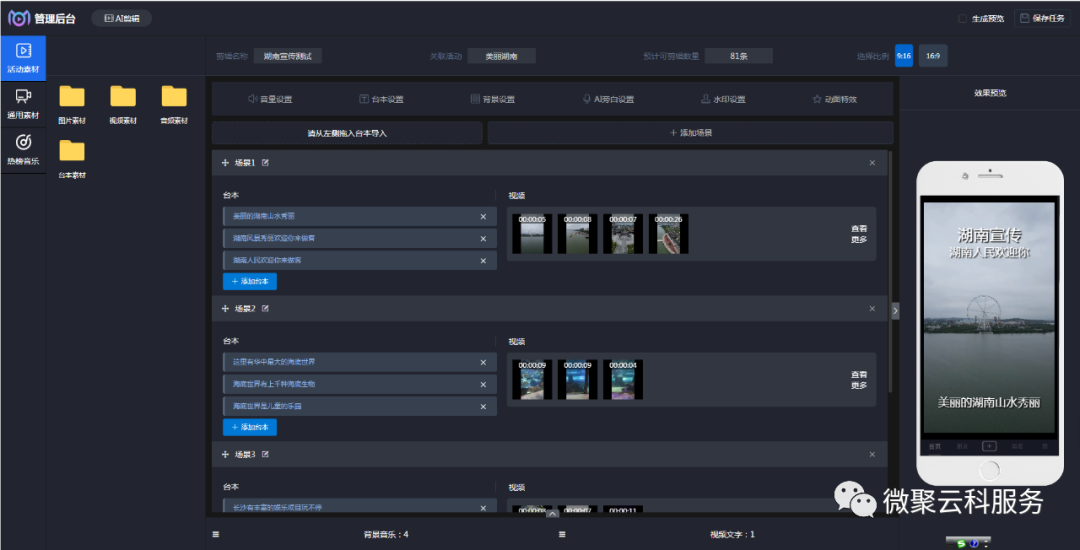Delete script line 湖南人民欢迎你来做客

coord(483,261)
